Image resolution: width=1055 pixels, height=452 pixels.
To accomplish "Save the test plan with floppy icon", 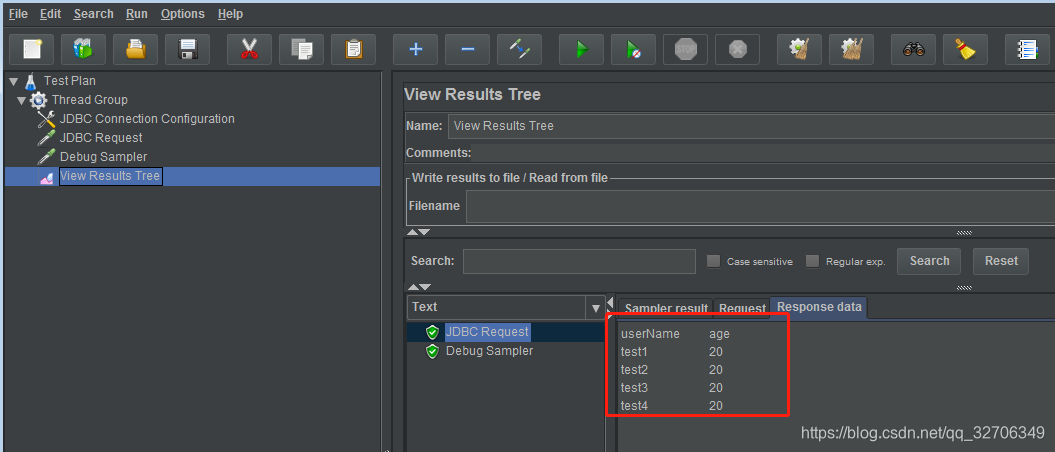I will (187, 49).
